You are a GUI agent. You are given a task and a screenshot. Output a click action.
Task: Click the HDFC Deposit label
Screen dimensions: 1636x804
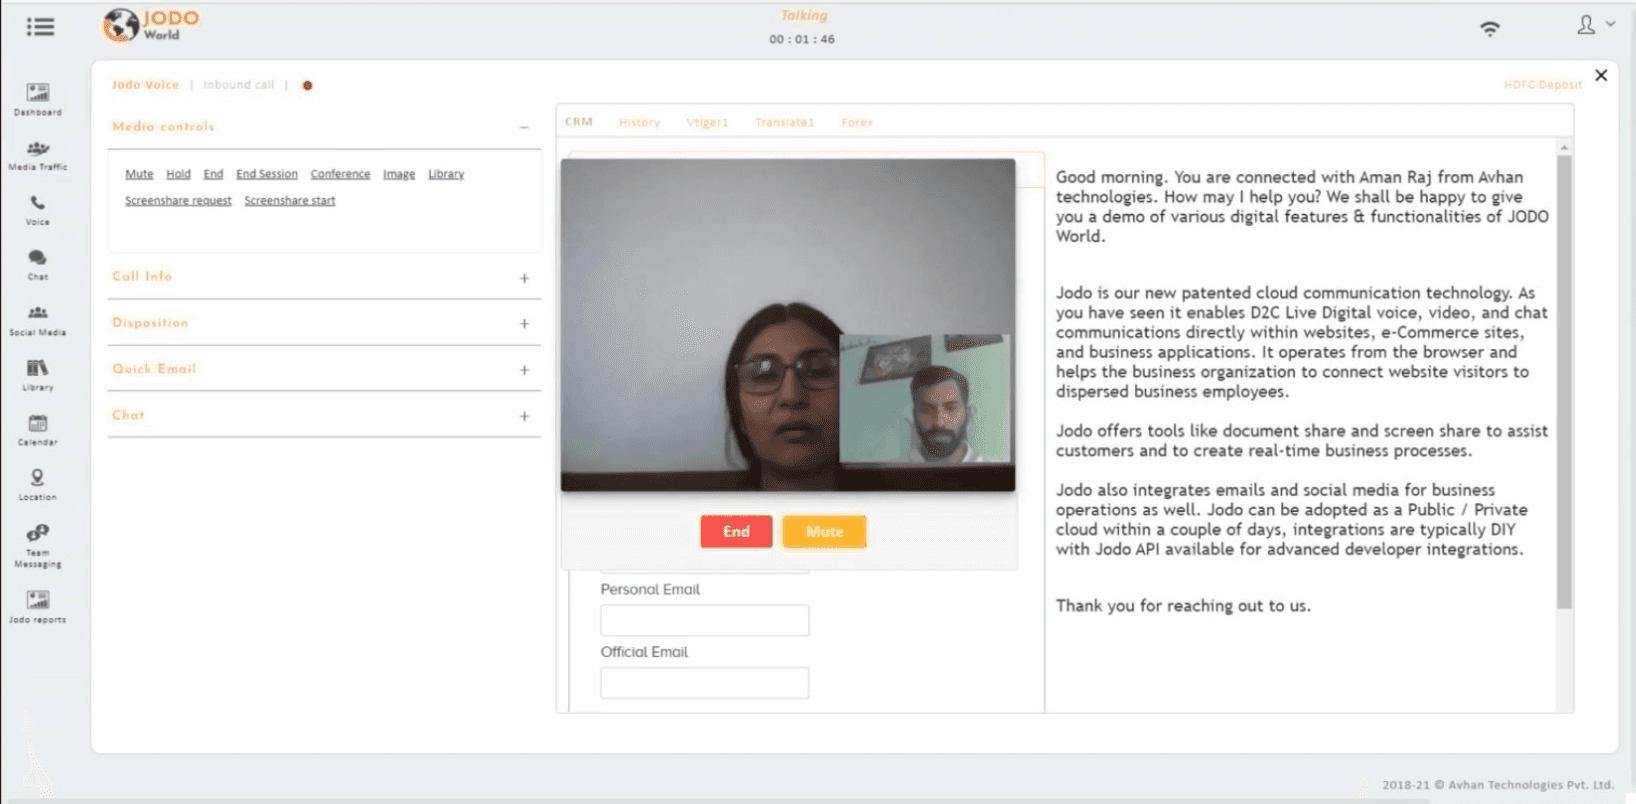[x=1543, y=85]
